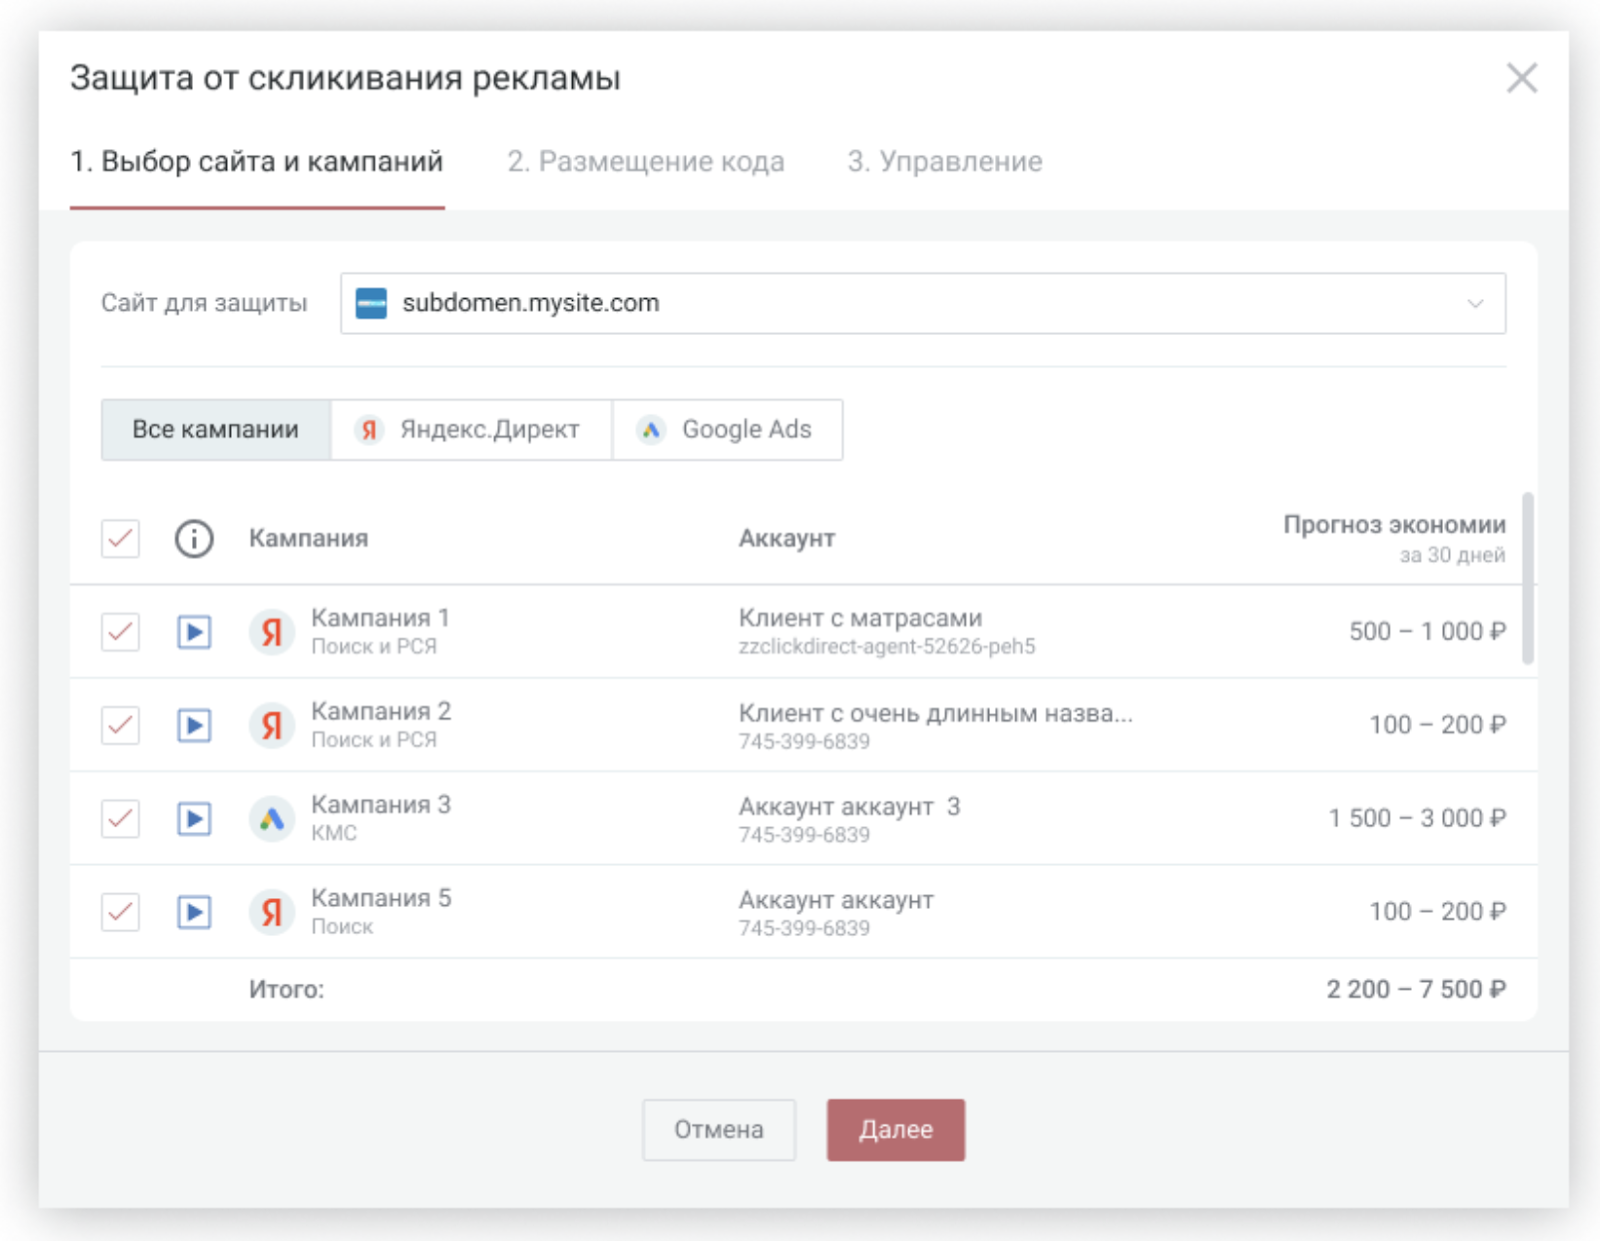Click the play status icon for Кампания 1

(194, 632)
